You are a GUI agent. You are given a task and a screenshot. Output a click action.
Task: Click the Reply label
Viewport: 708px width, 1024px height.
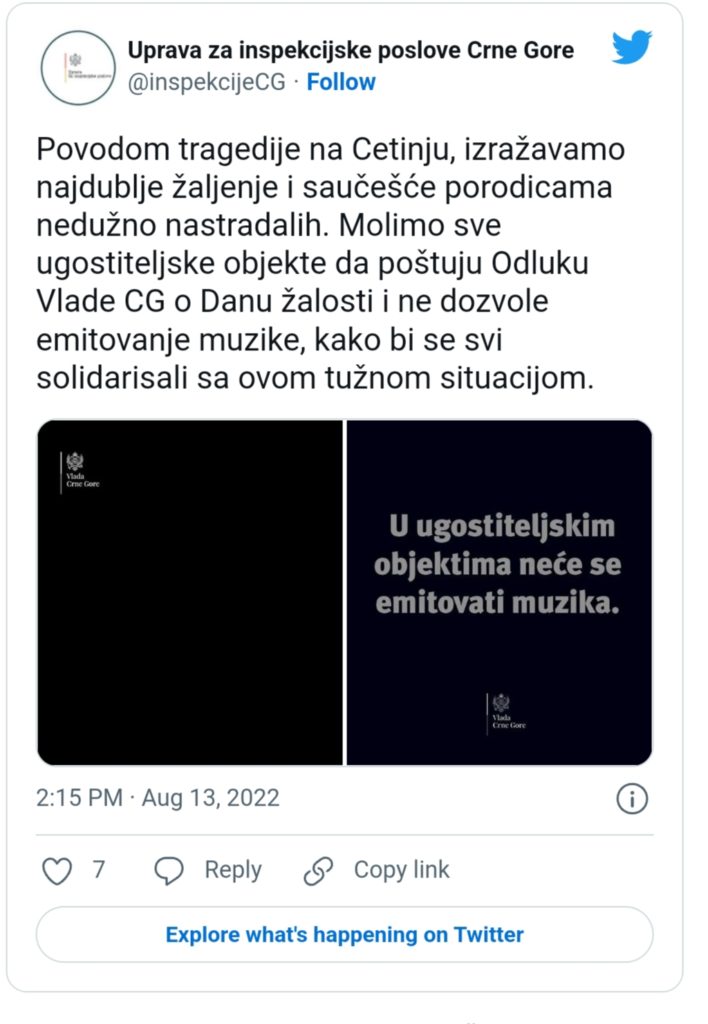point(233,871)
